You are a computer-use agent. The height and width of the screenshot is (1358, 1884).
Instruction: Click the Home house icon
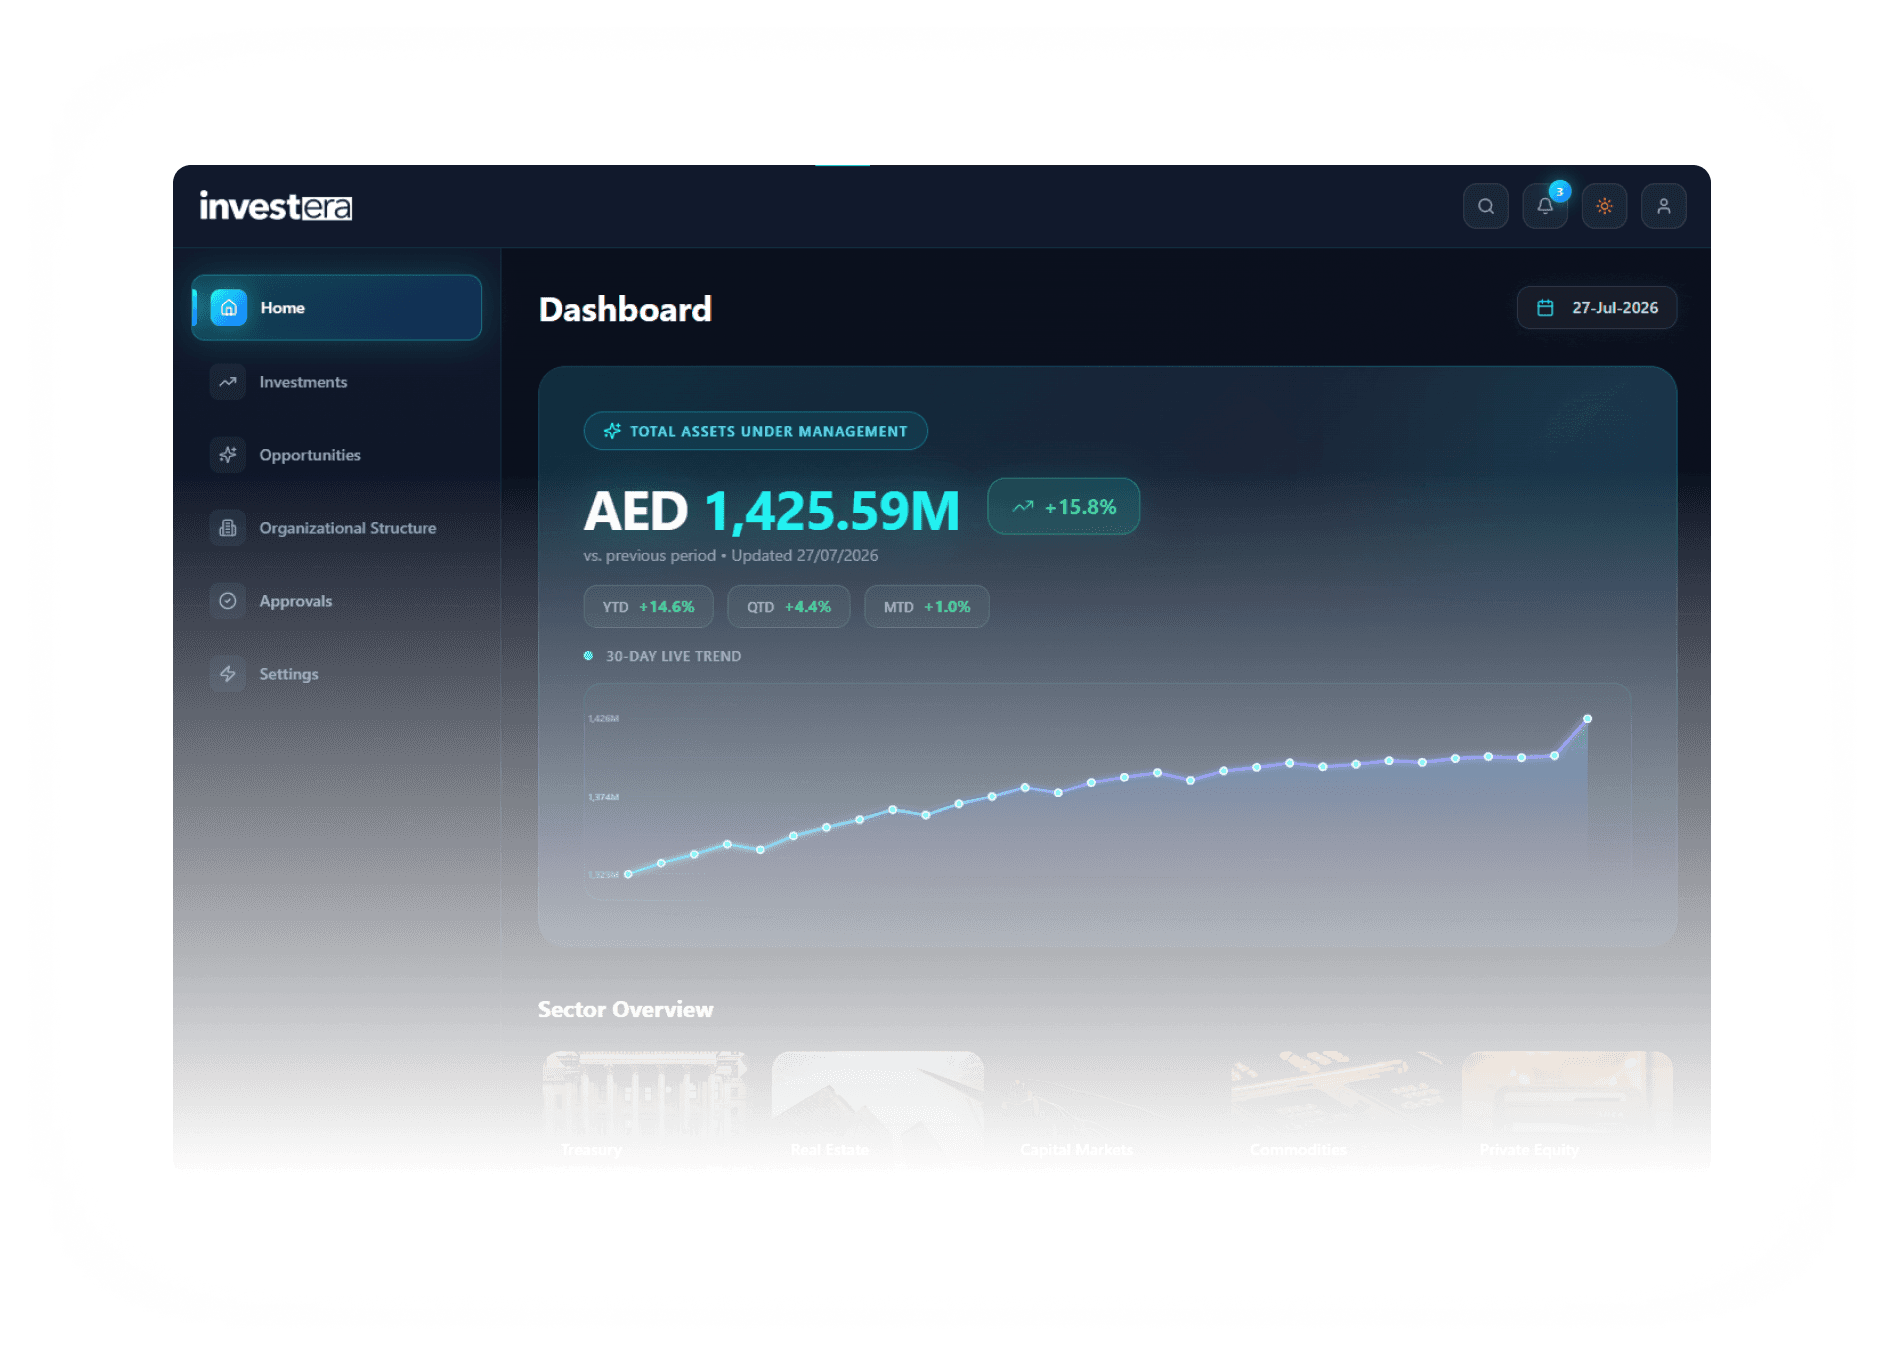tap(228, 308)
